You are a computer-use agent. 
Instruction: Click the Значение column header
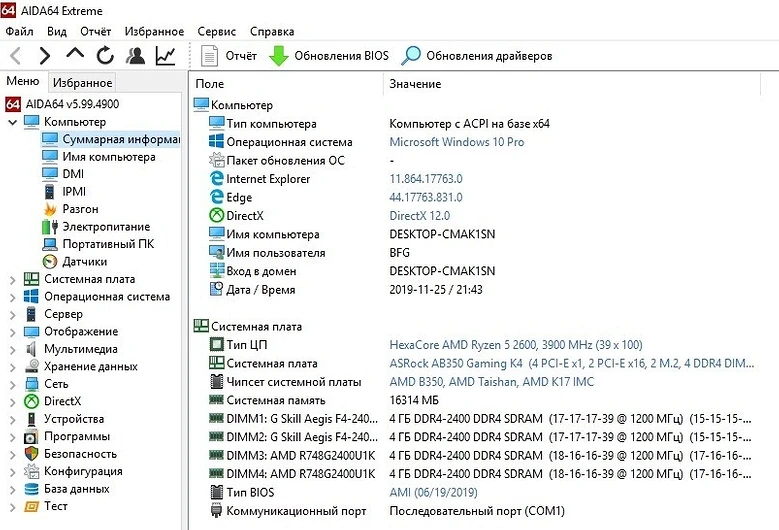(415, 85)
